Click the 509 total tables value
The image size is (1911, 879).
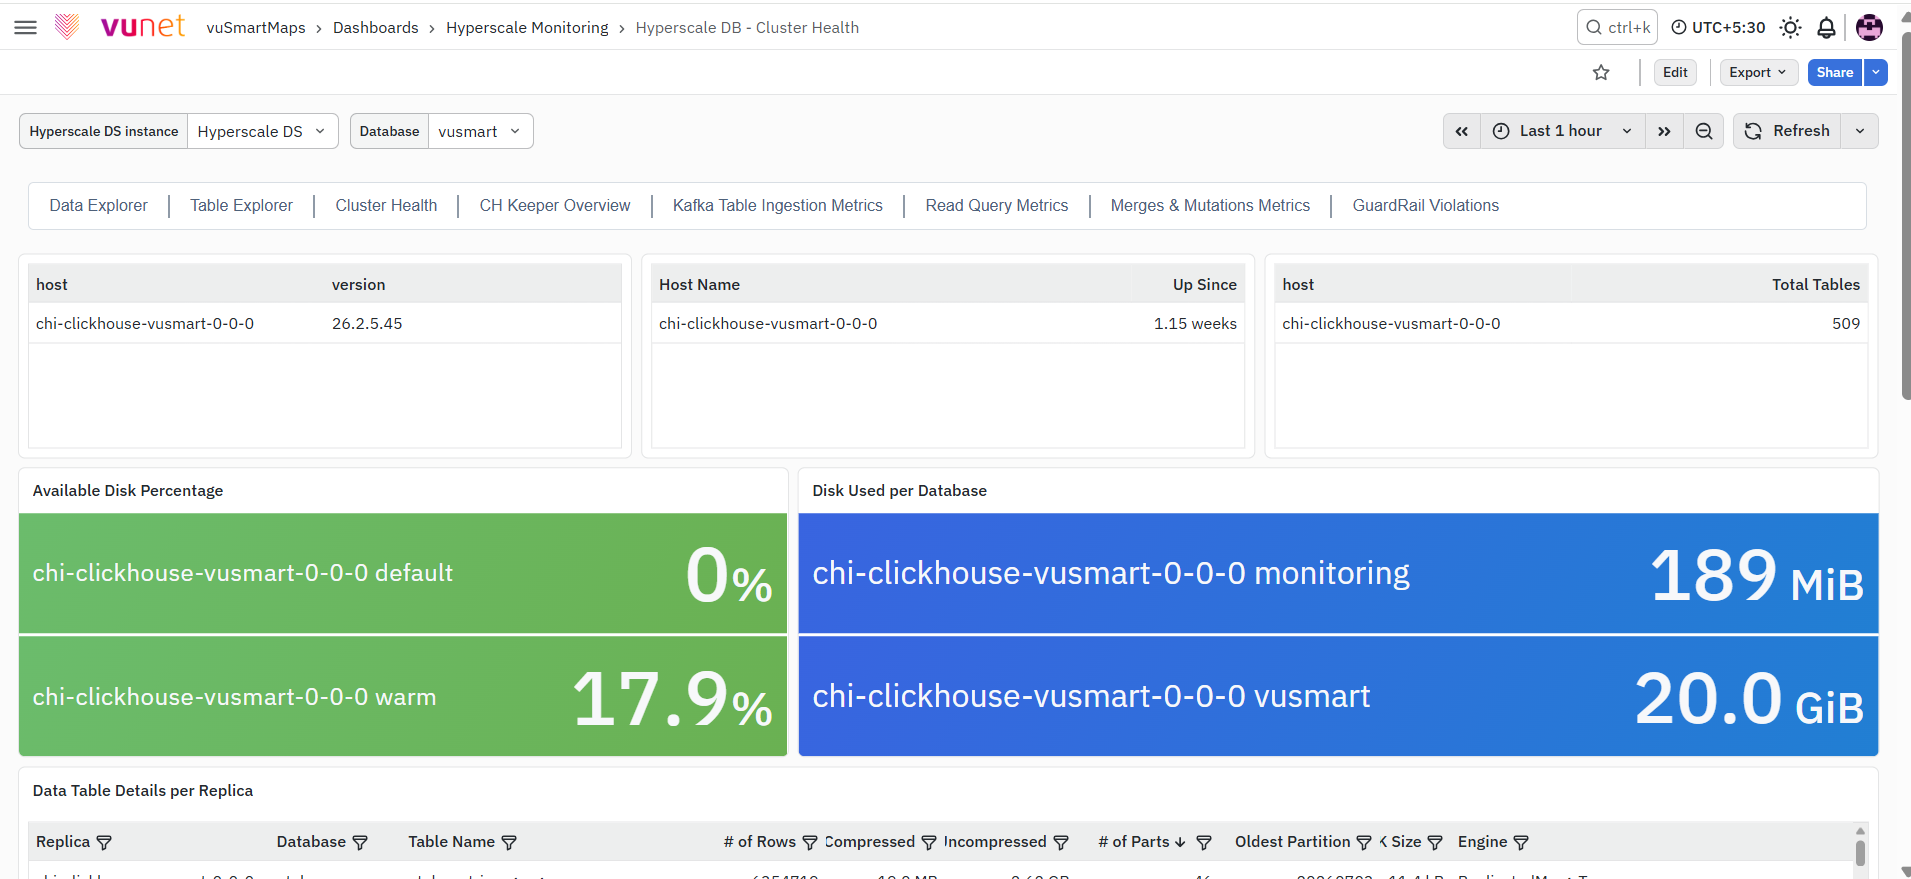(1846, 323)
